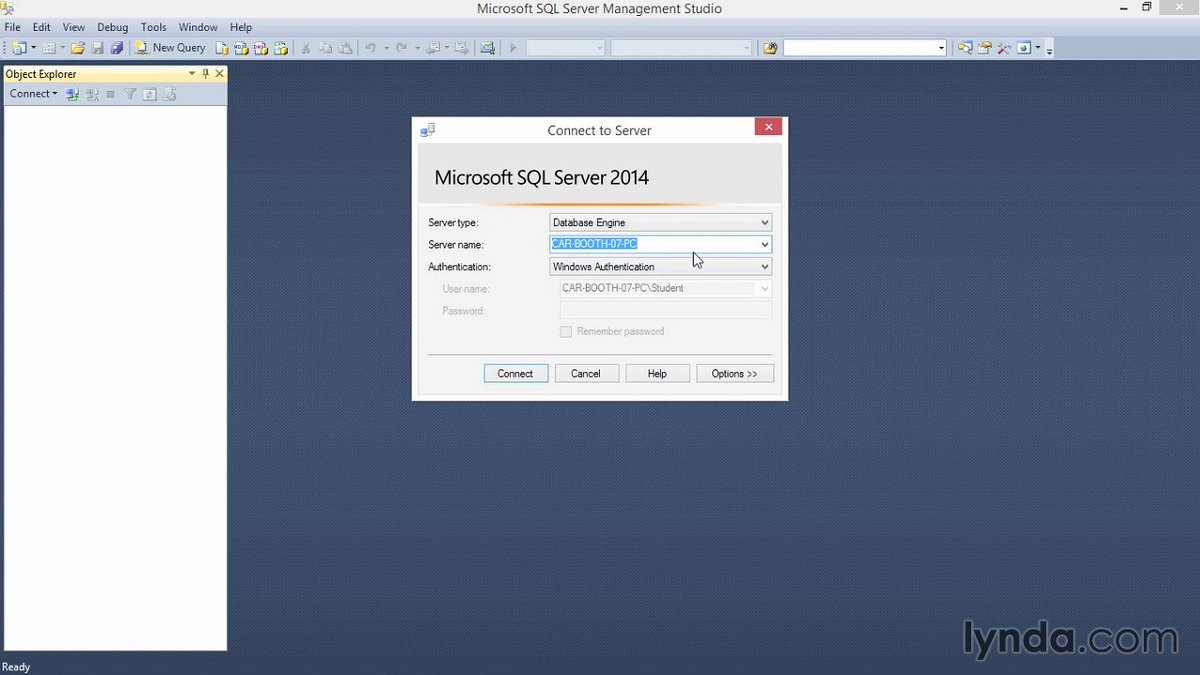This screenshot has width=1200, height=675.
Task: Click the Paste icon in toolbar
Action: coord(345,47)
